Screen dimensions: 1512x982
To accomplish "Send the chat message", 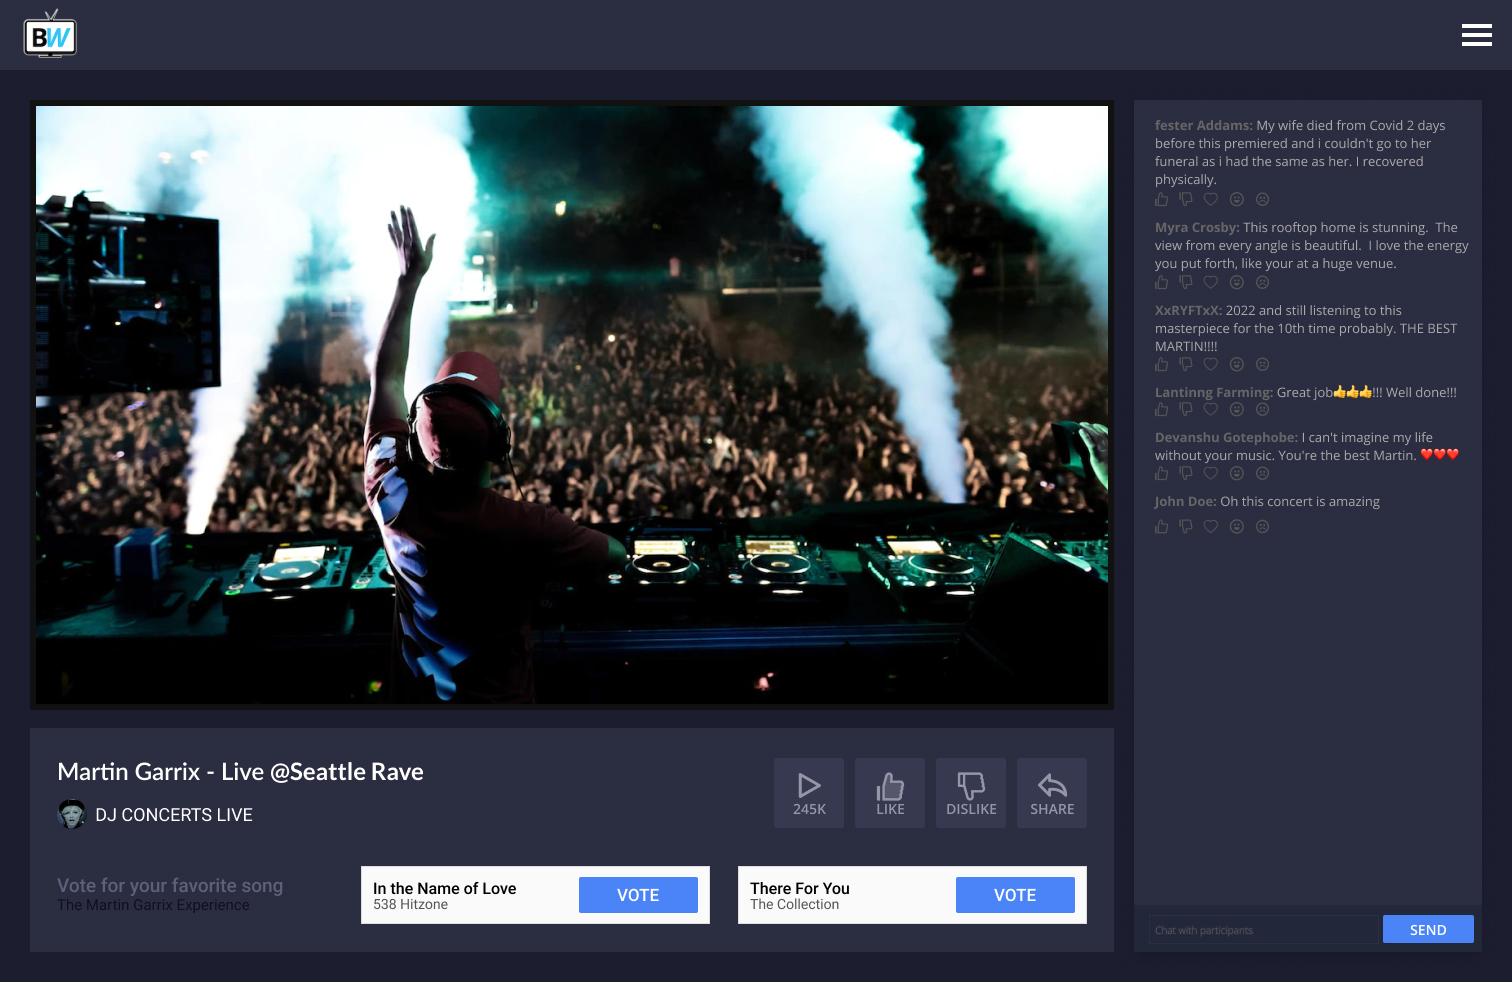I will click(x=1428, y=929).
